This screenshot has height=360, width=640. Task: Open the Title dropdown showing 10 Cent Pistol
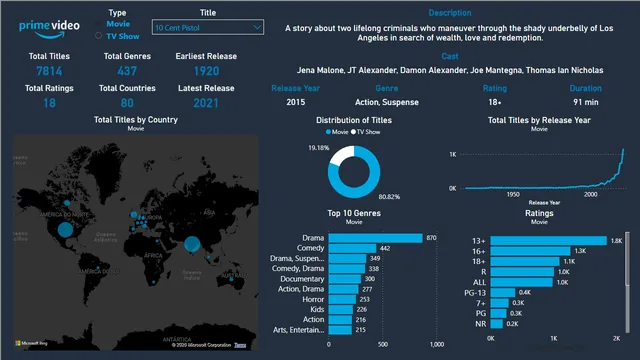pos(207,27)
